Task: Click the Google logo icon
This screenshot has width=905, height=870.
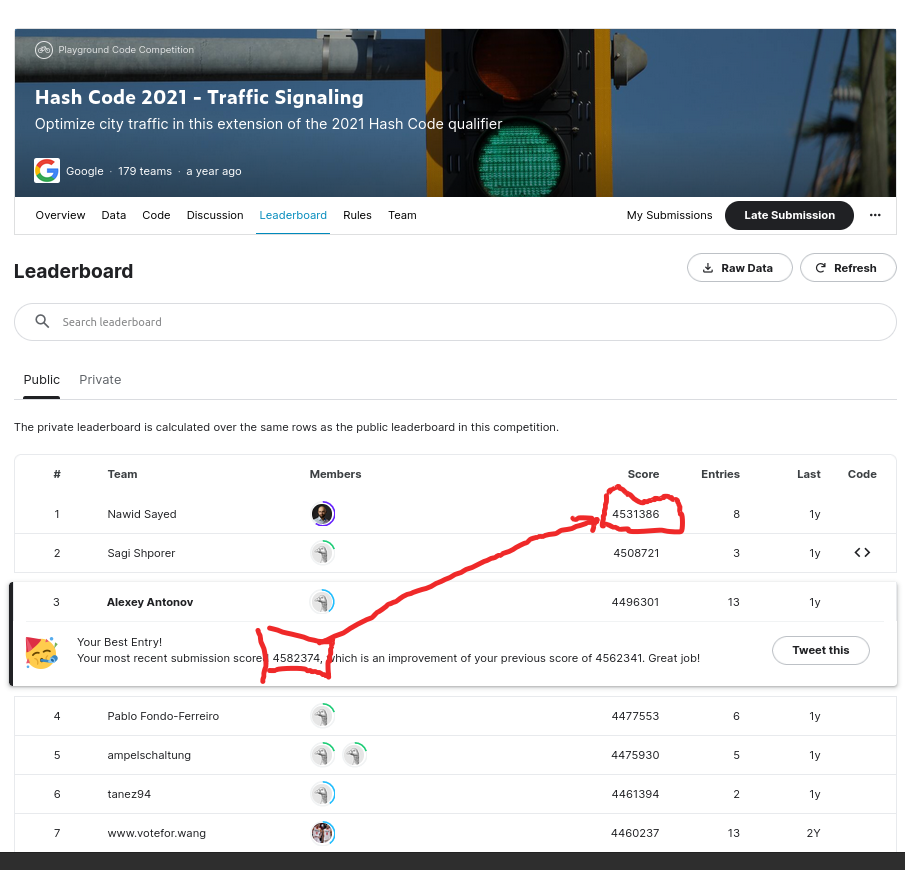Action: [47, 170]
